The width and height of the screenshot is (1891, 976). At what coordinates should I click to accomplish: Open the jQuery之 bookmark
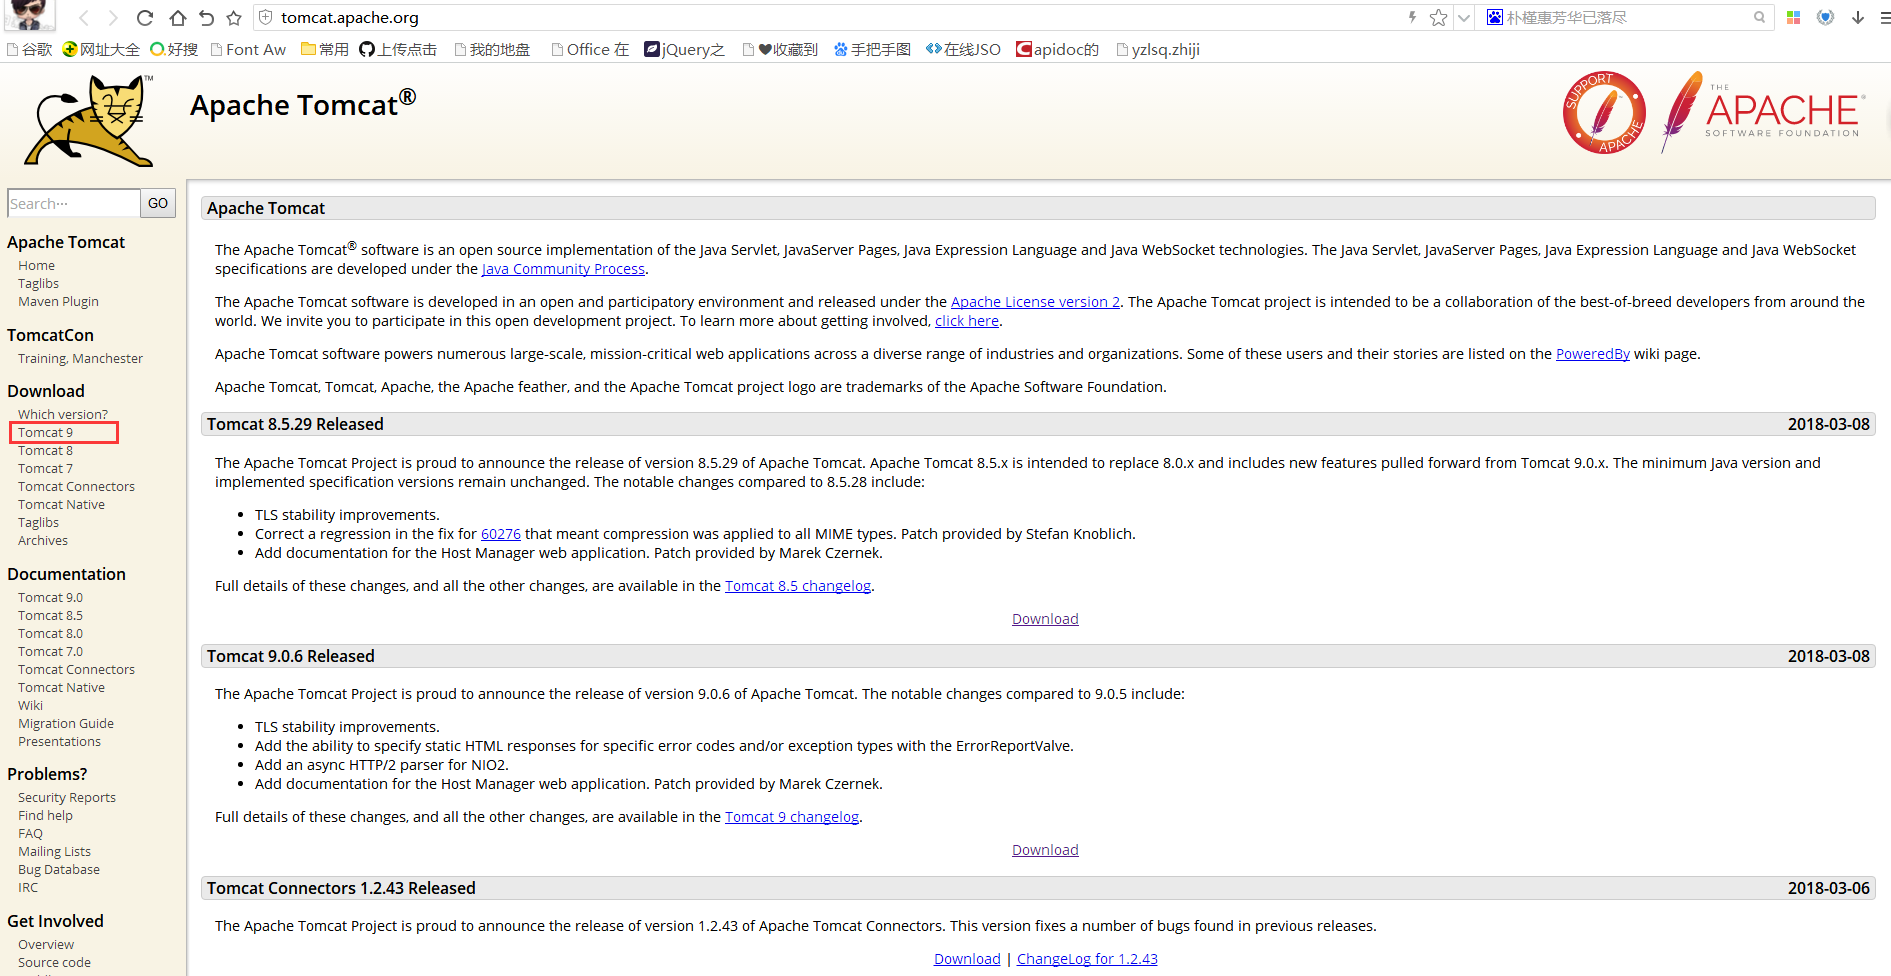[x=684, y=49]
